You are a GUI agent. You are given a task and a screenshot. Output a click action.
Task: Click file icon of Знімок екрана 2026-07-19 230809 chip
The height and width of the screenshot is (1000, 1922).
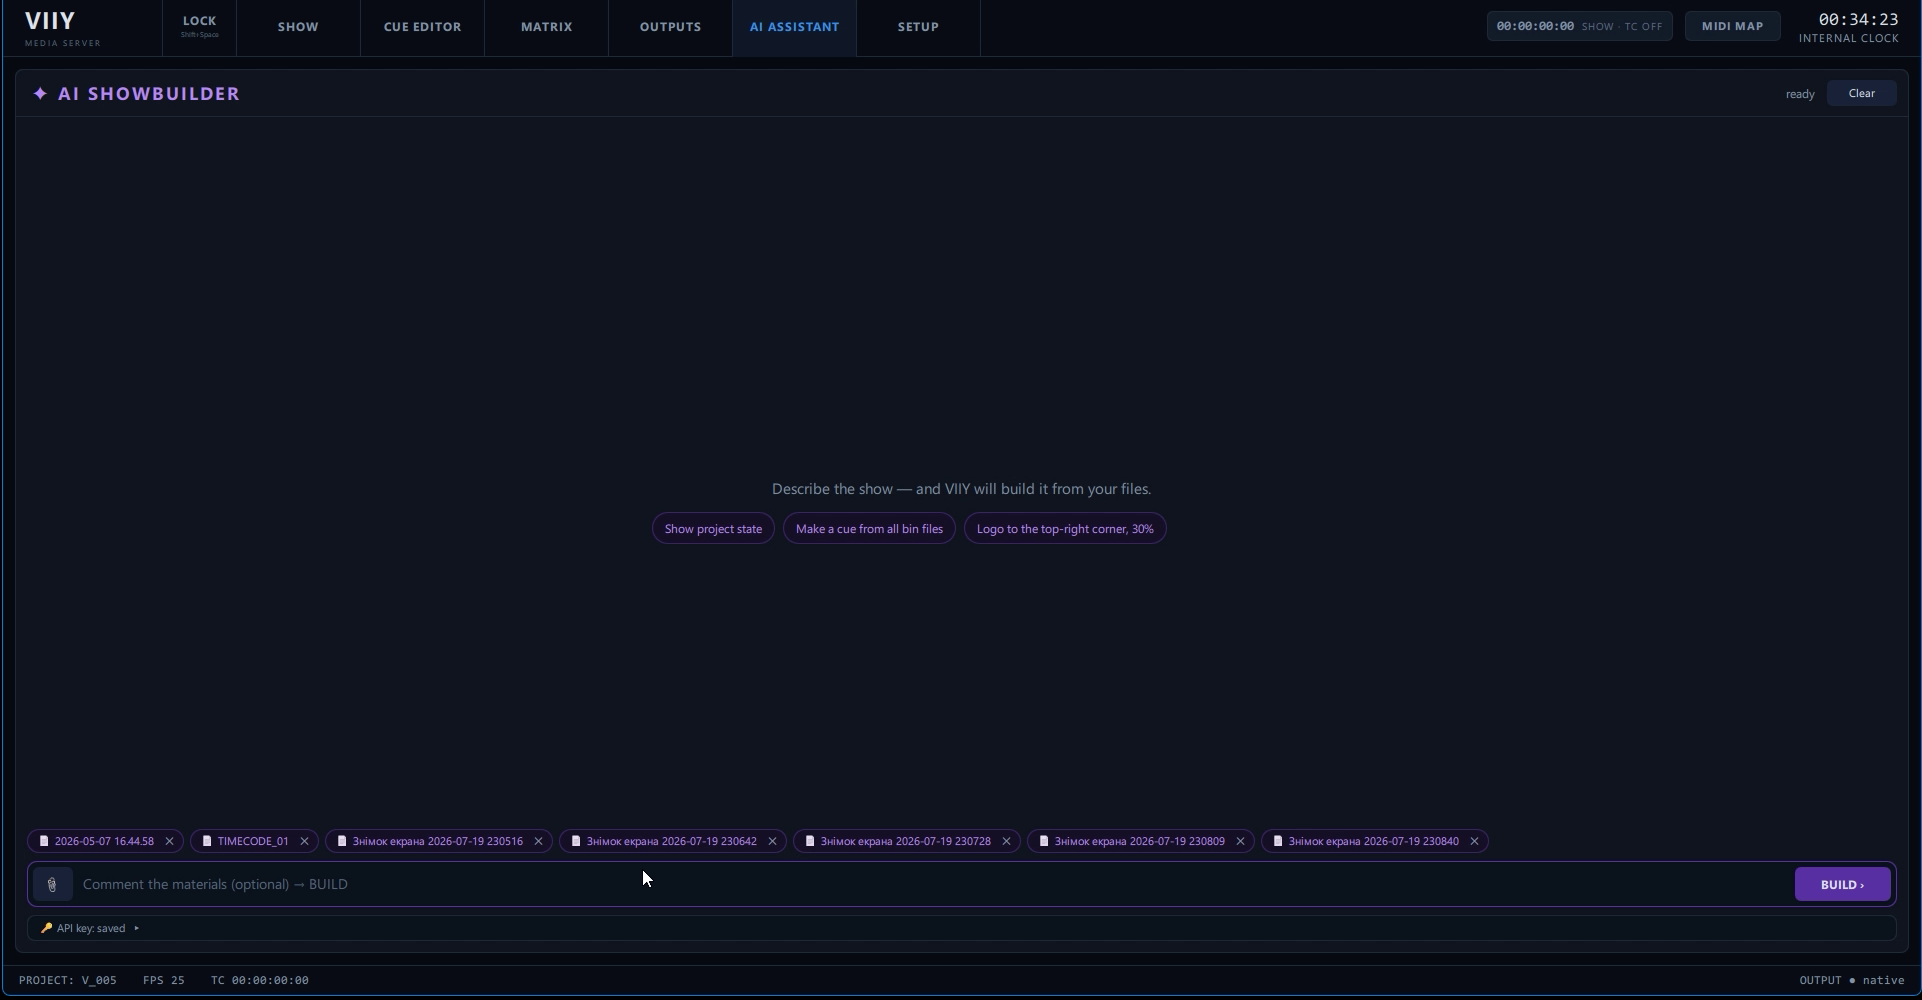(x=1044, y=842)
